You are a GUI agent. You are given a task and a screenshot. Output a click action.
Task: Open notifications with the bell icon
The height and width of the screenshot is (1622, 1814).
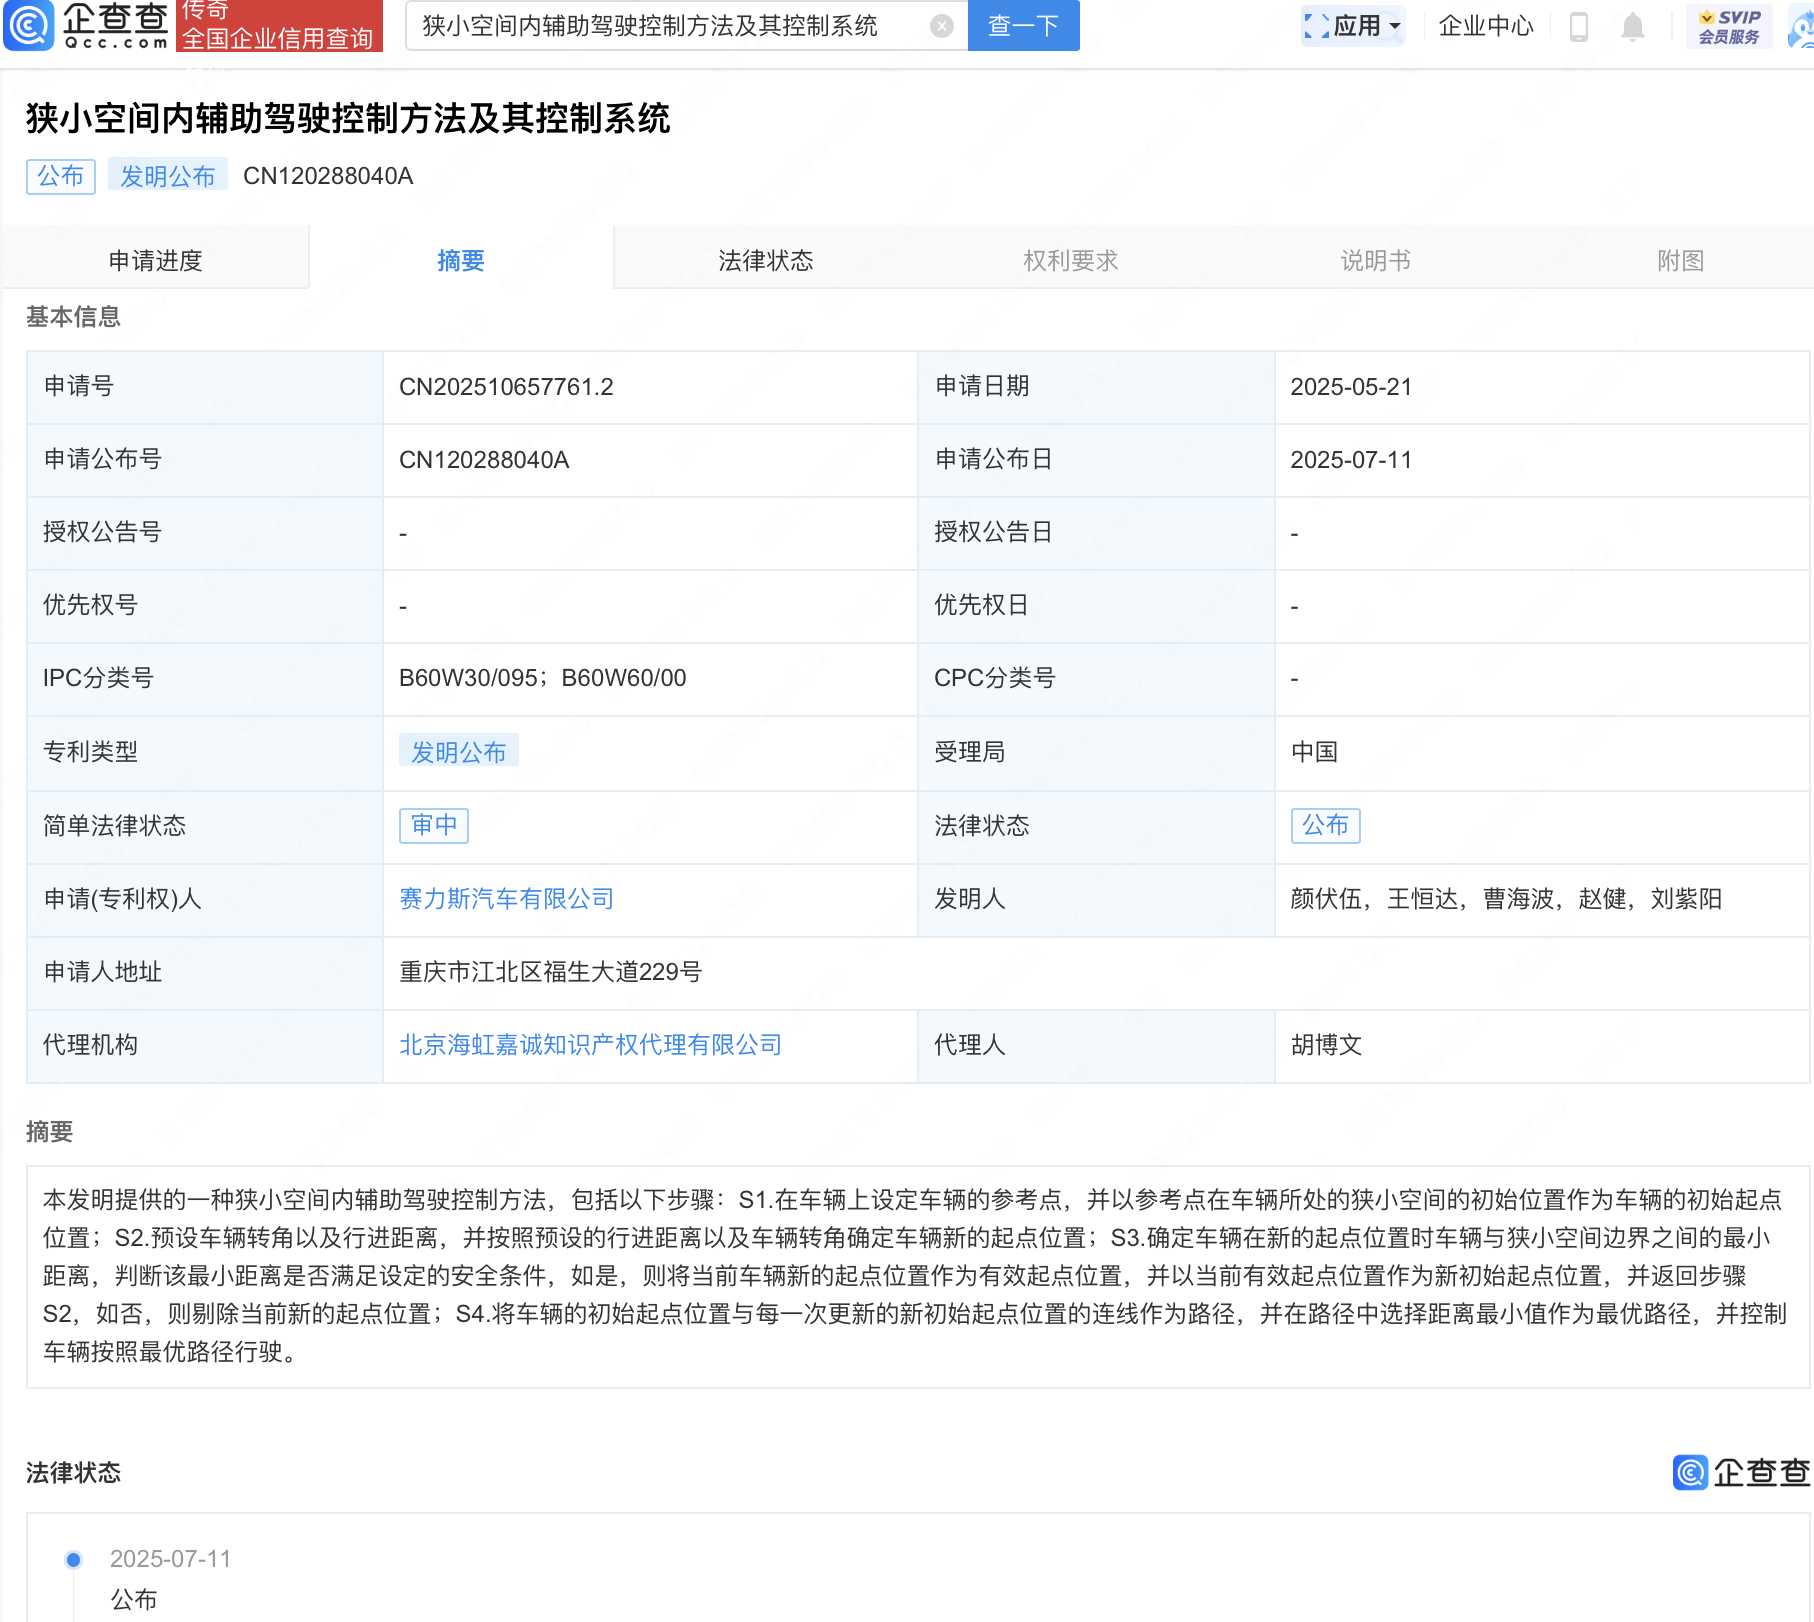pyautogui.click(x=1632, y=26)
